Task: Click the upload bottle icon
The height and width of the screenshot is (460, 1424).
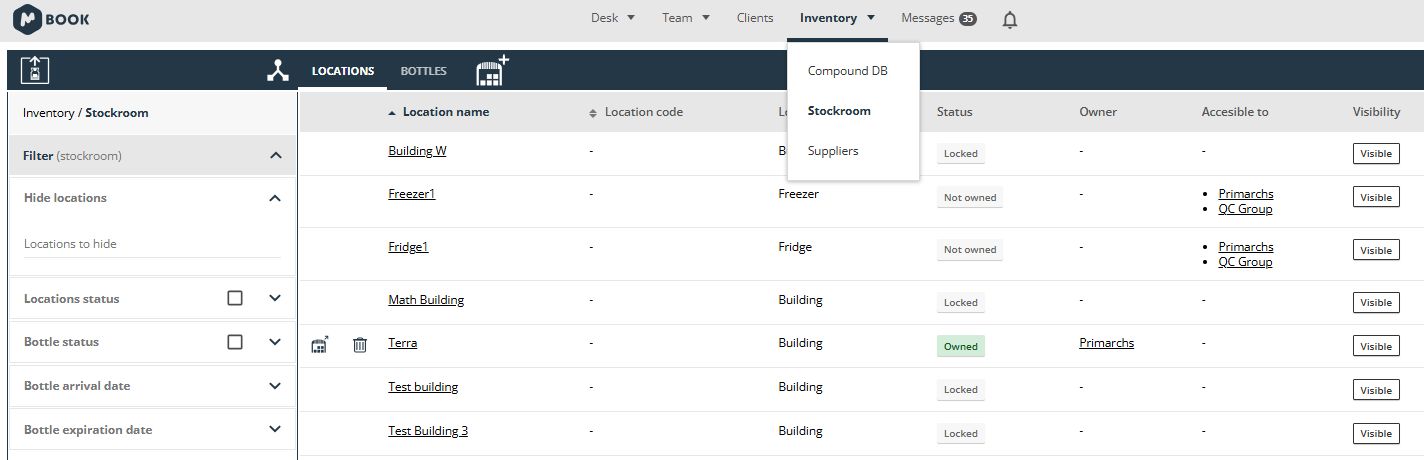Action: pos(35,70)
